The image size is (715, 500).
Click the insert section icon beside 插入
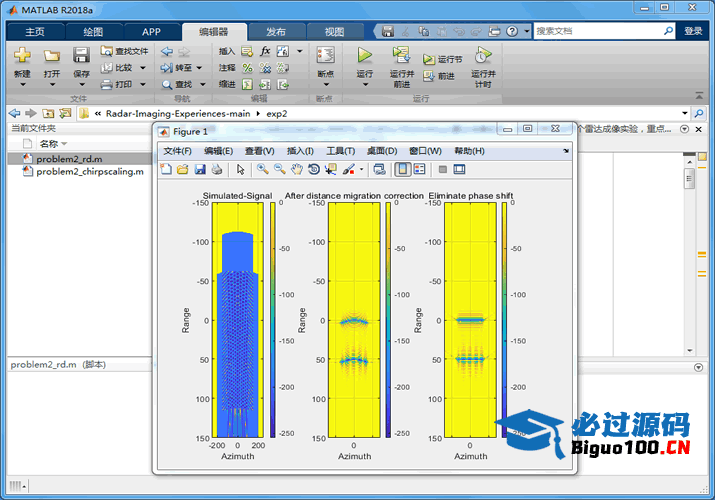(247, 51)
